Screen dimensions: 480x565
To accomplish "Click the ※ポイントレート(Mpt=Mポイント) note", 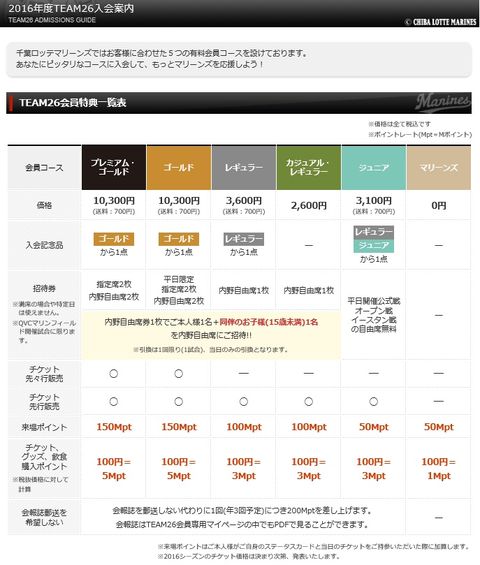I will pos(420,134).
